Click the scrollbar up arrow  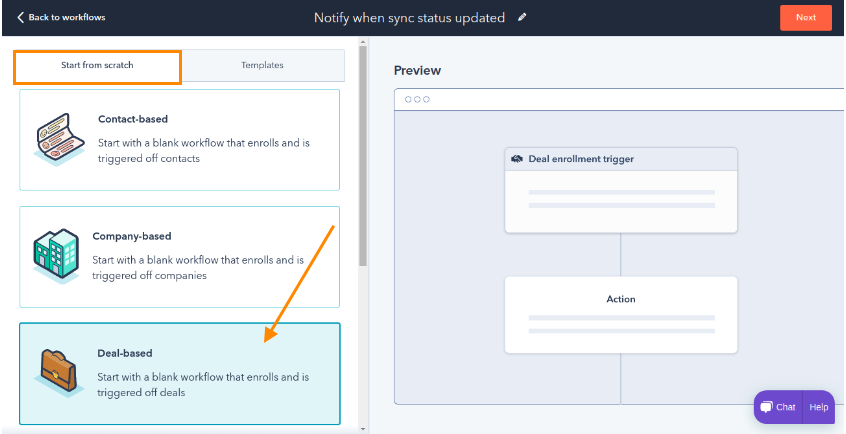pyautogui.click(x=363, y=42)
